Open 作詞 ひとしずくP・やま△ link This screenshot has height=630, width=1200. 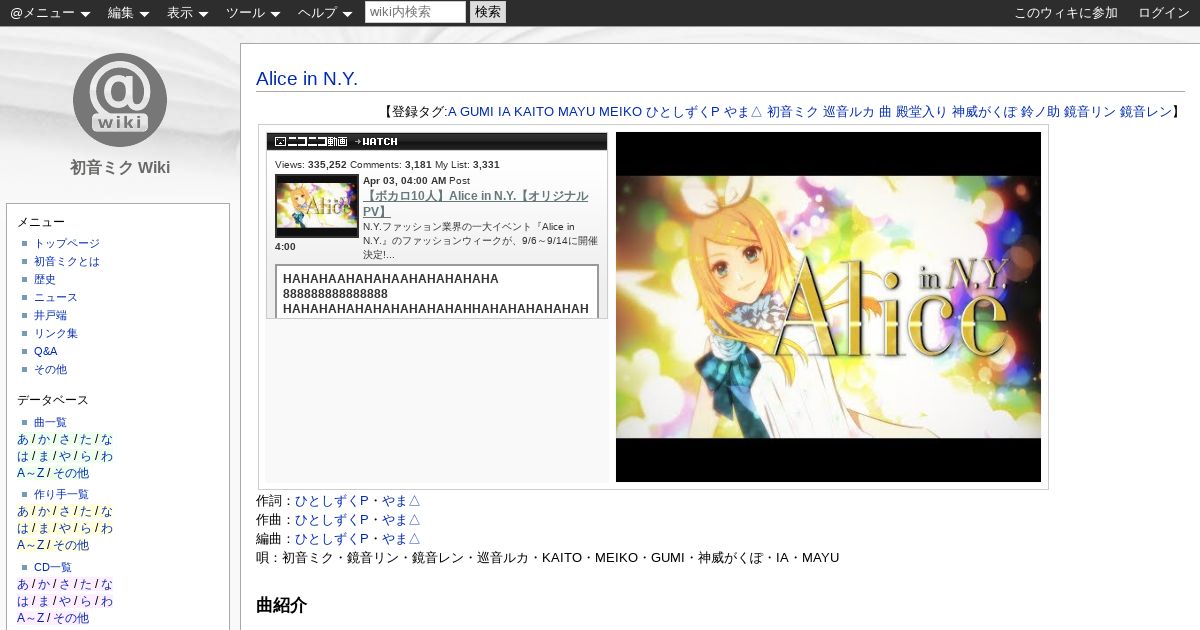[358, 500]
